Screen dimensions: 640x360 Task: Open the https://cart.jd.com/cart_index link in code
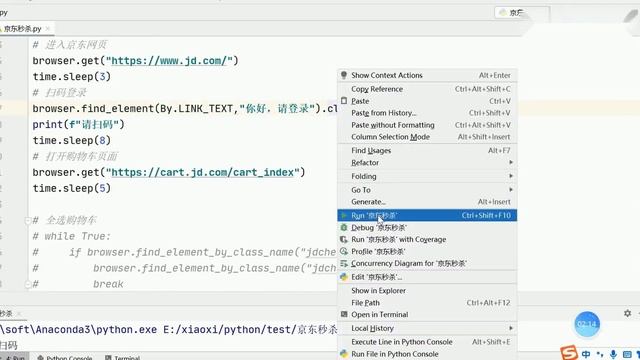click(x=202, y=172)
